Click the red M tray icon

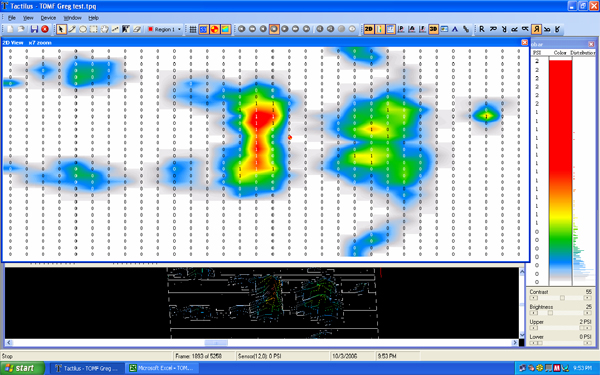pos(557,368)
